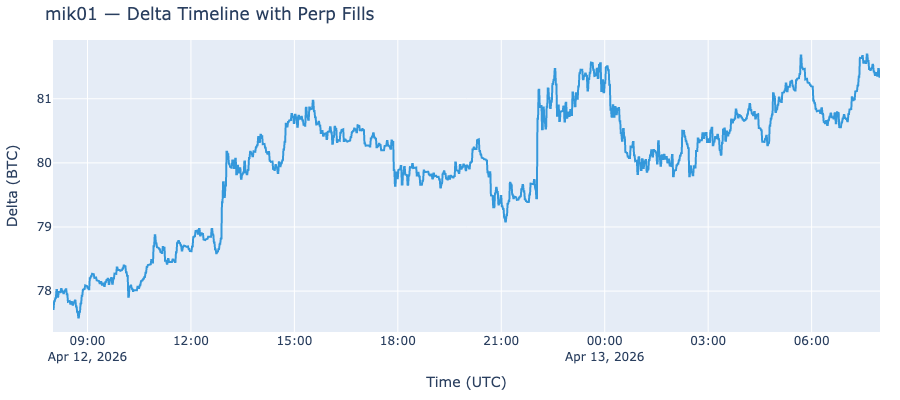Select the 15:00 x-axis tick label
This screenshot has height=400, width=900.
[294, 341]
